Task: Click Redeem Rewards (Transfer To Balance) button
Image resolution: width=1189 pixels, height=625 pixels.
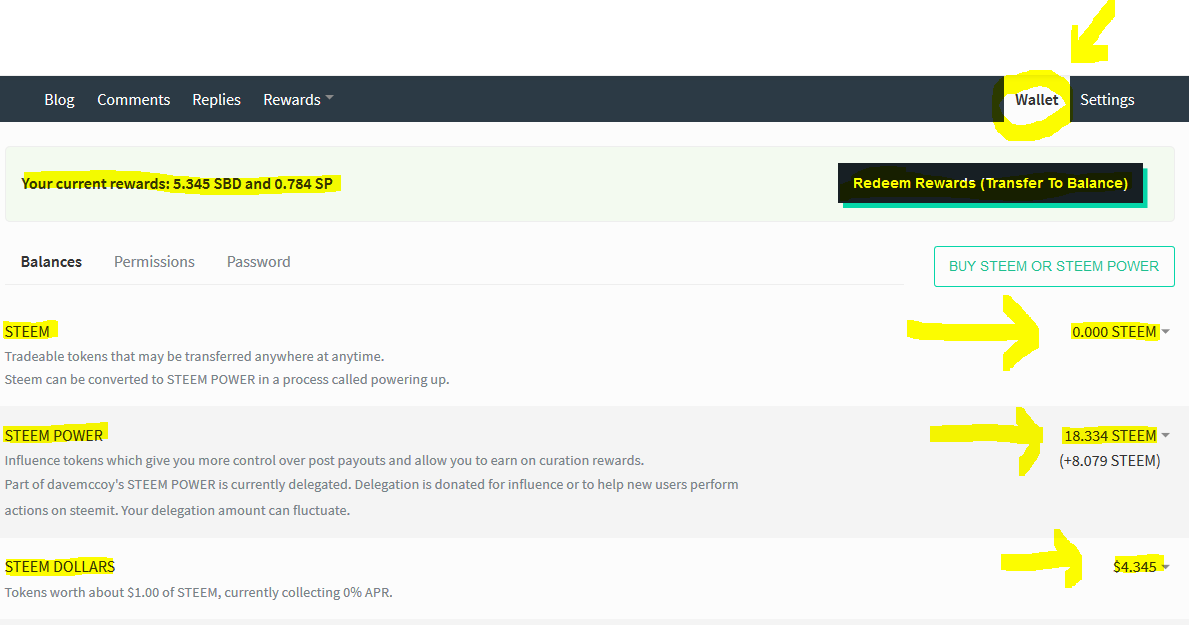Action: click(x=990, y=183)
